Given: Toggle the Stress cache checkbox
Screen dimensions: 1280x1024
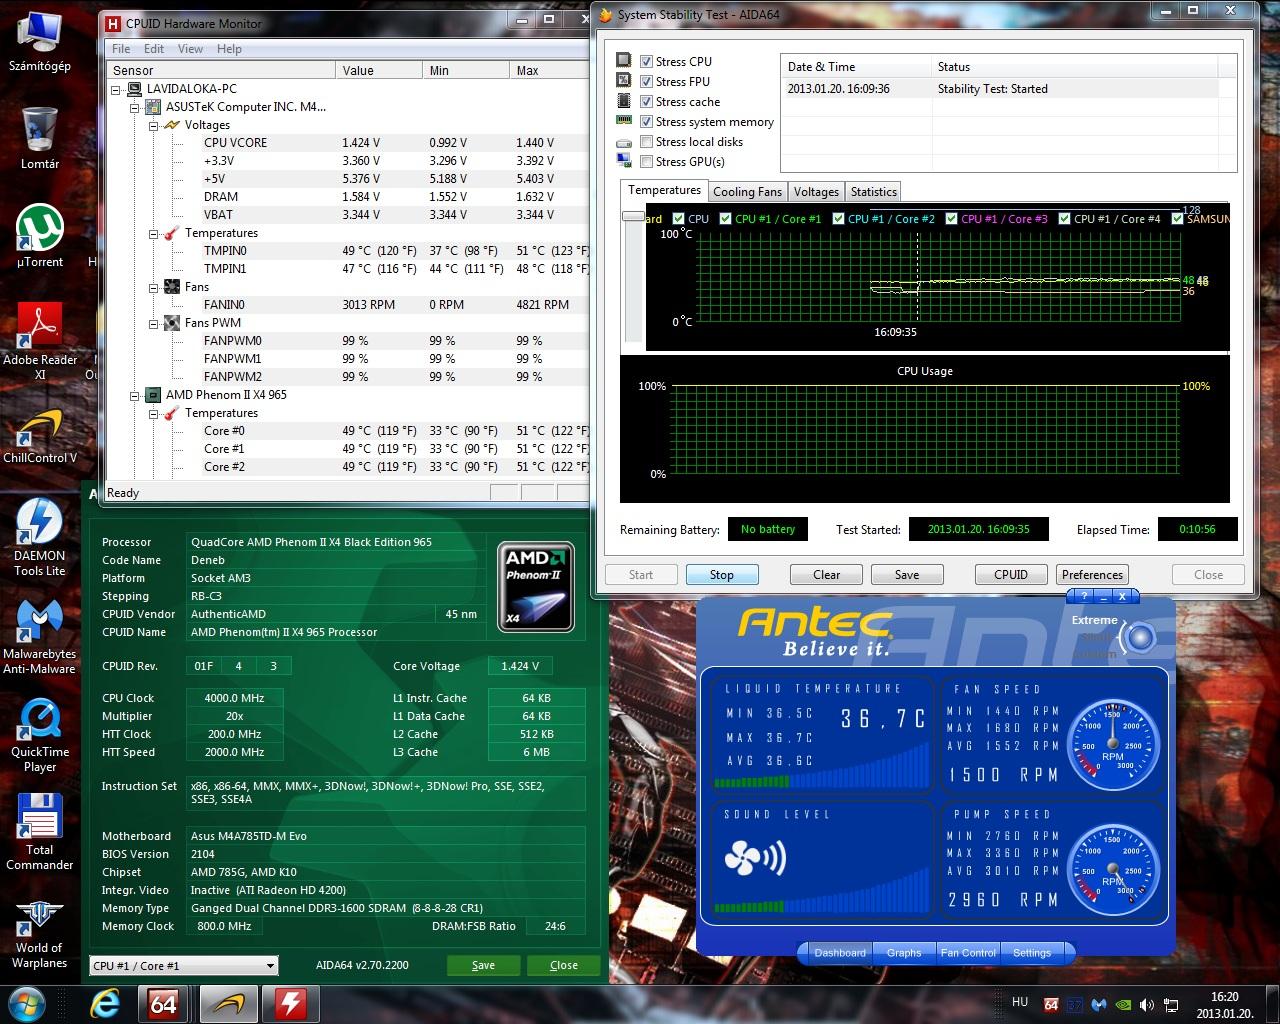Looking at the screenshot, I should [x=647, y=102].
